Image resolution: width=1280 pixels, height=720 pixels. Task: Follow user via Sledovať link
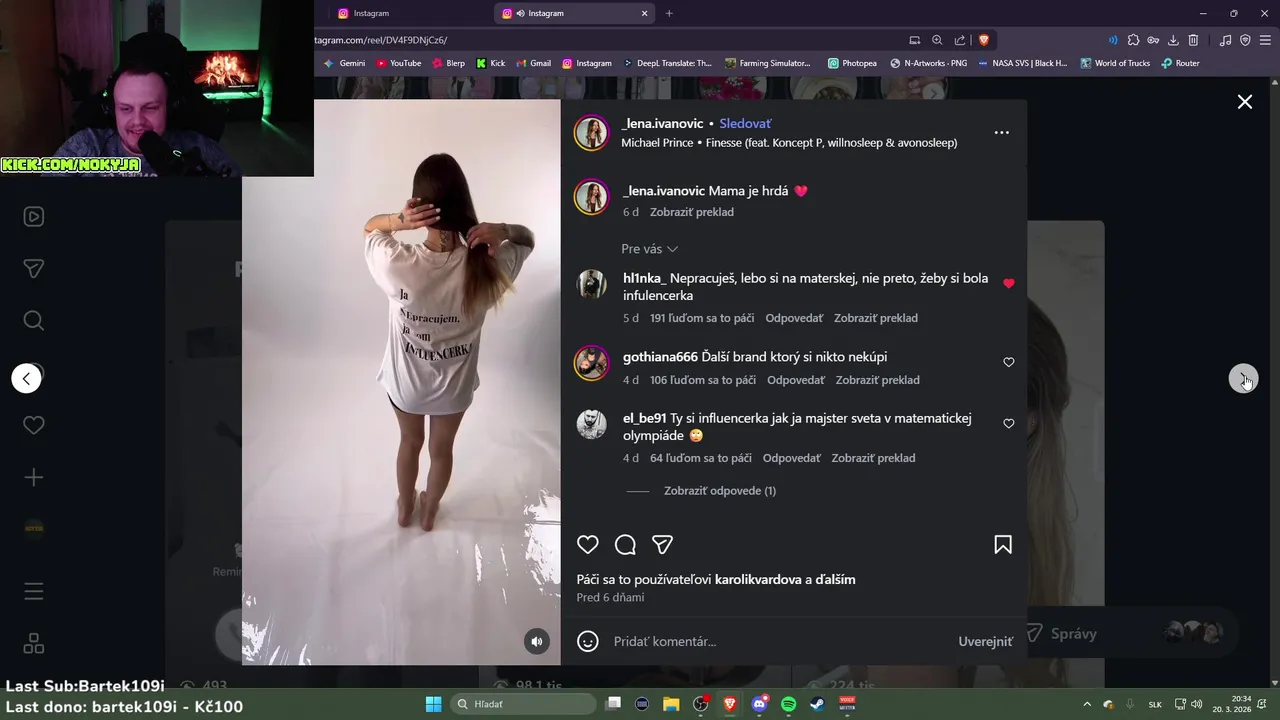745,124
